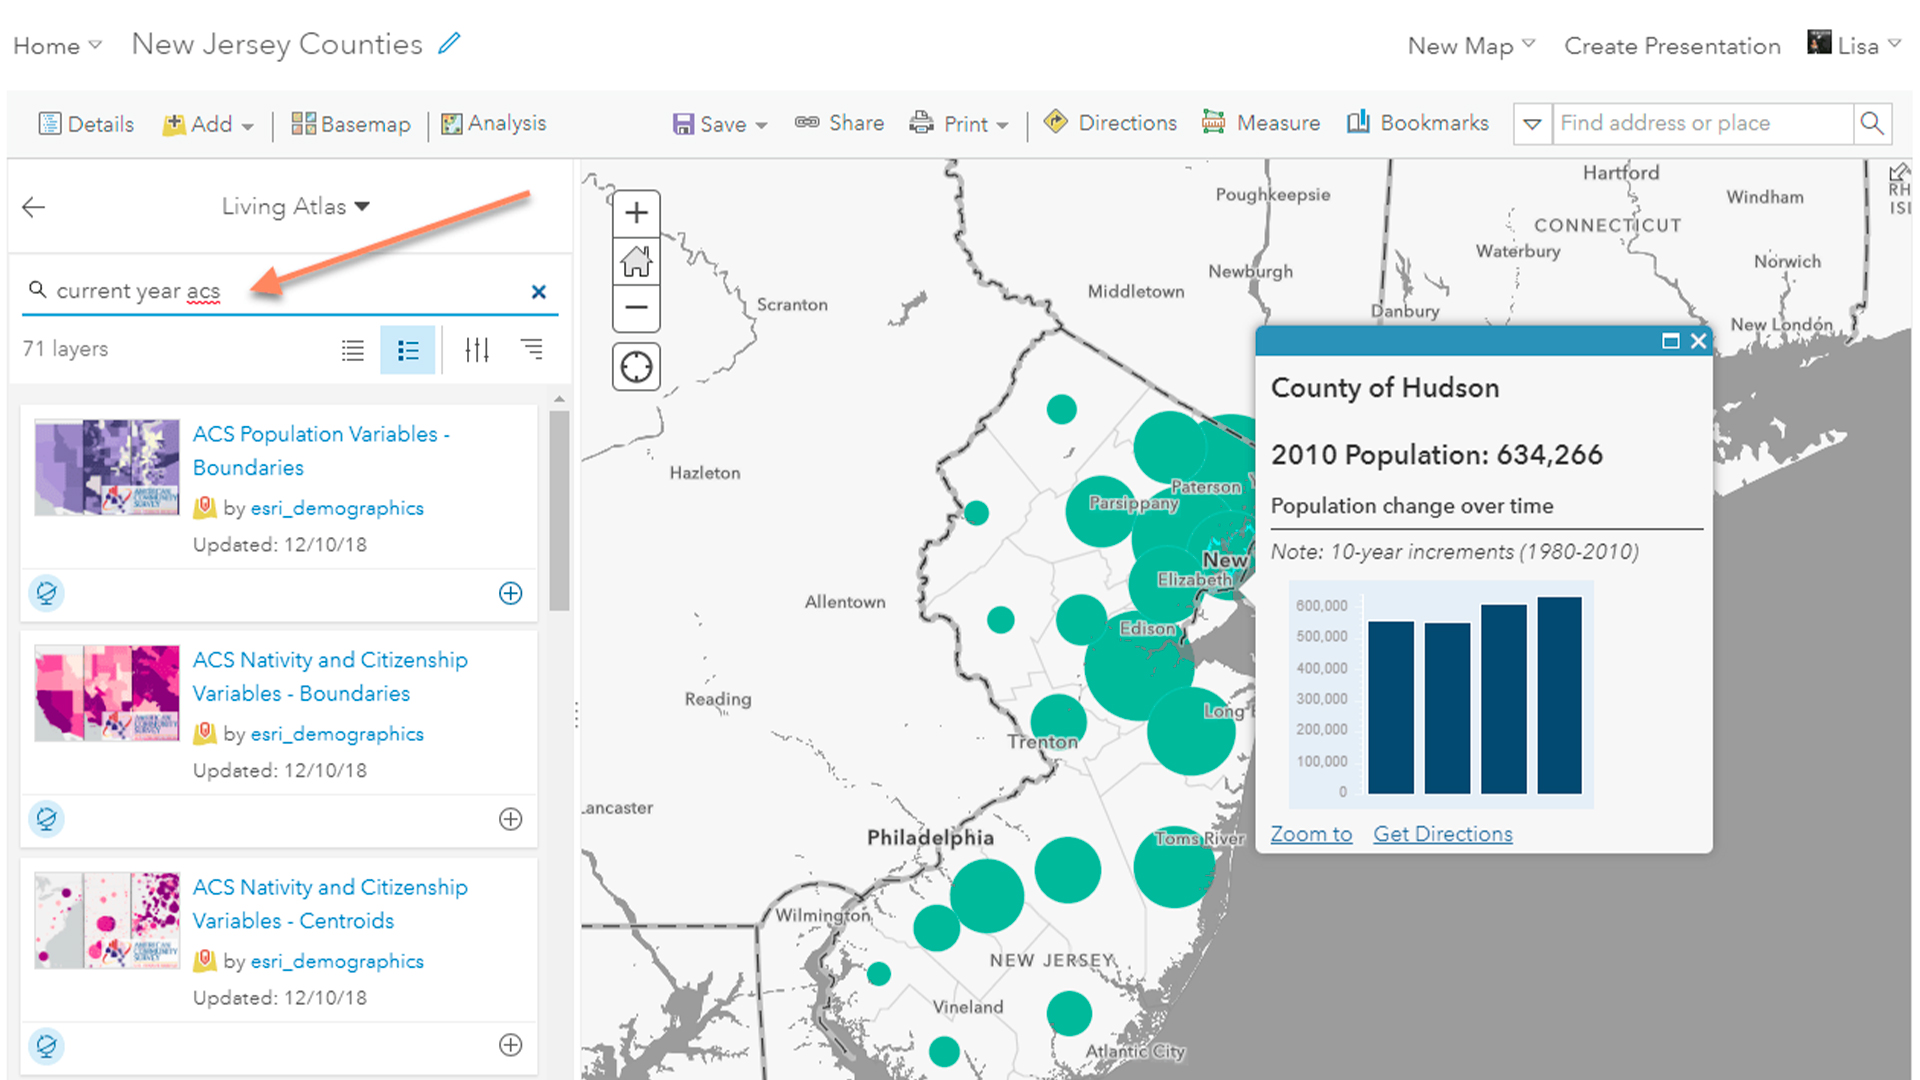Click the map zoom out minus button
Image resolution: width=1920 pixels, height=1080 pixels.
pyautogui.click(x=636, y=307)
